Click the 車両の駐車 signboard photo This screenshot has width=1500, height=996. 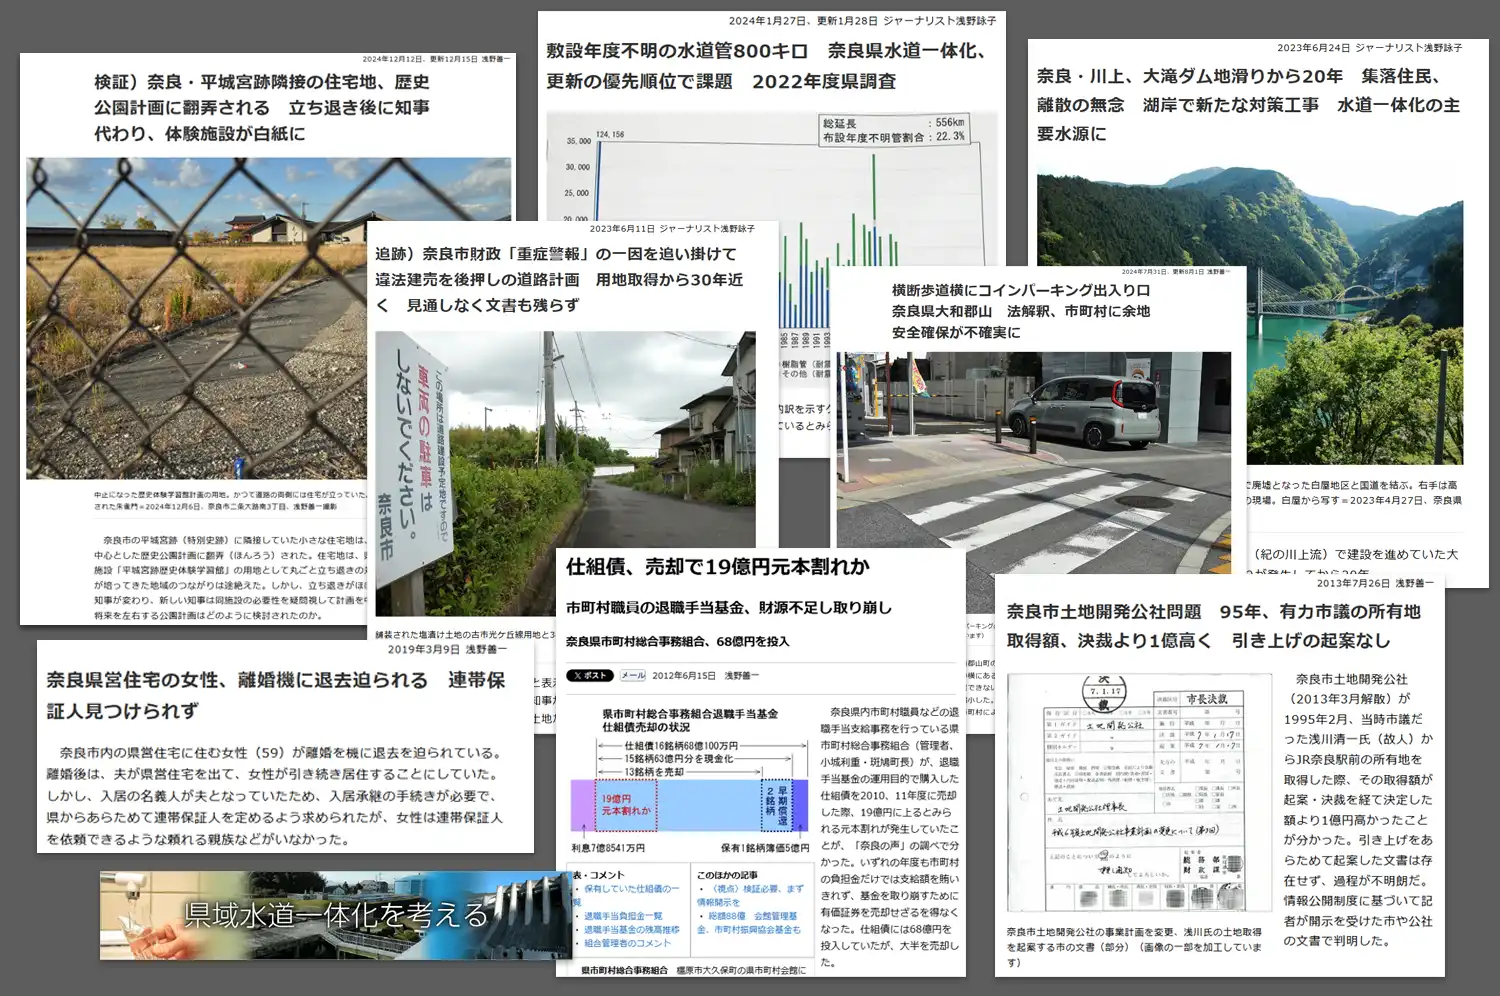pos(565,473)
